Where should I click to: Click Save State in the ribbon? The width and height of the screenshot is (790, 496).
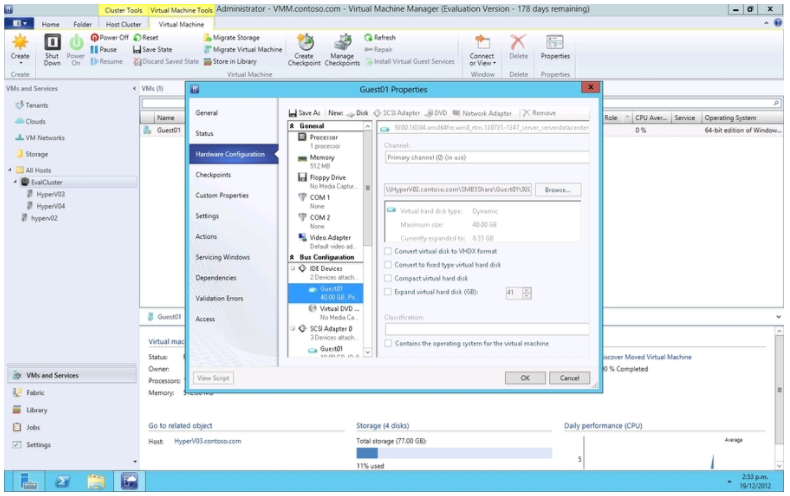pos(153,49)
